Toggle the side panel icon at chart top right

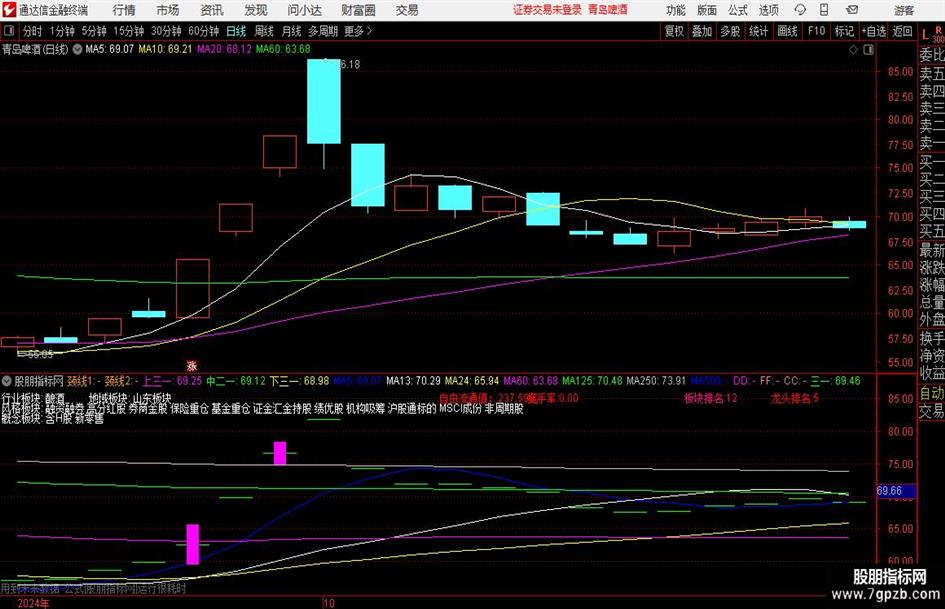[868, 50]
